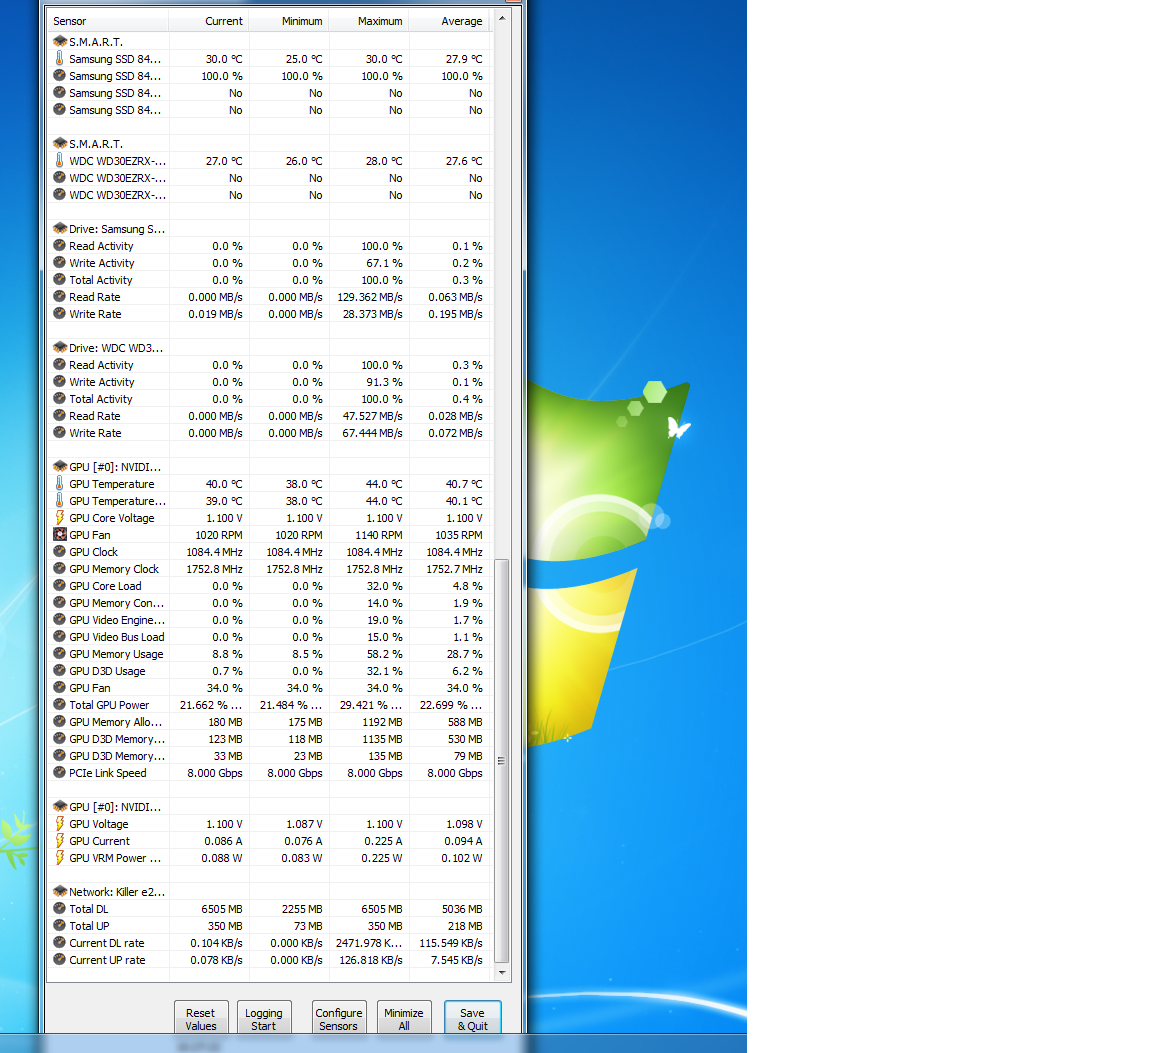Click the sensor list scrollbar down arrow
This screenshot has height=1053, width=1152.
pyautogui.click(x=502, y=972)
